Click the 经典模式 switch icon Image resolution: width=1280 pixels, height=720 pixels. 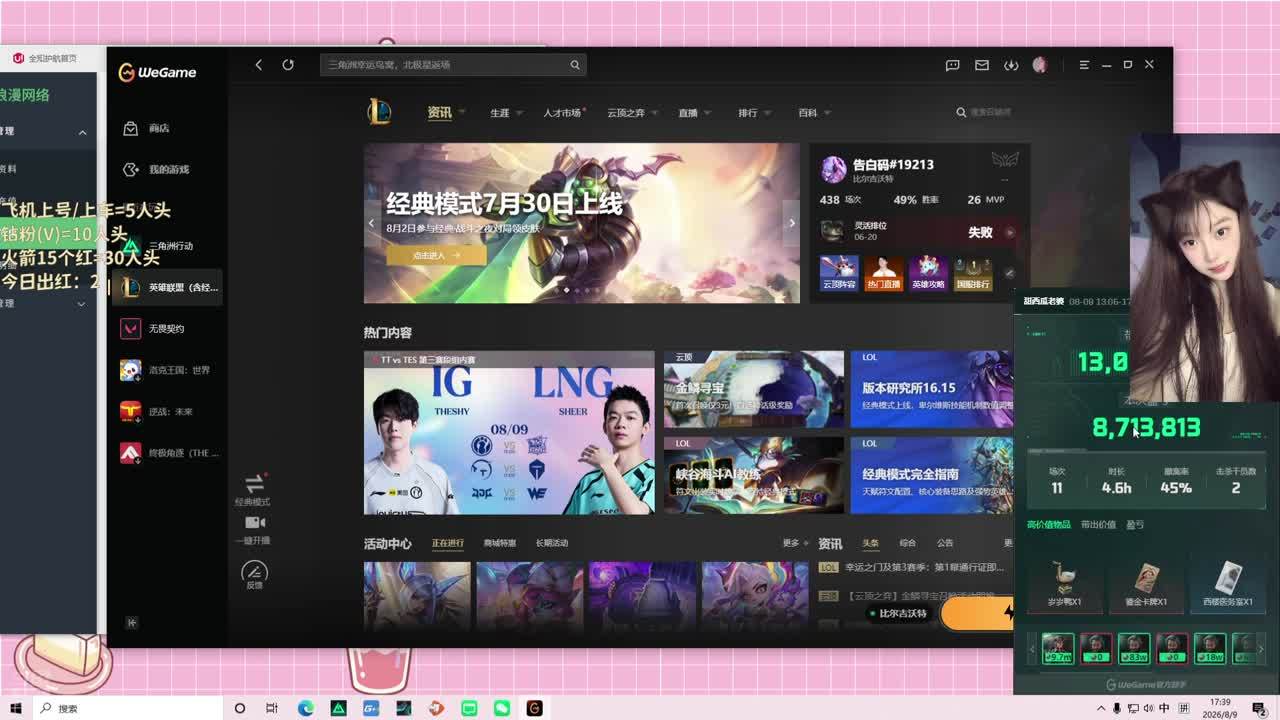tap(254, 483)
